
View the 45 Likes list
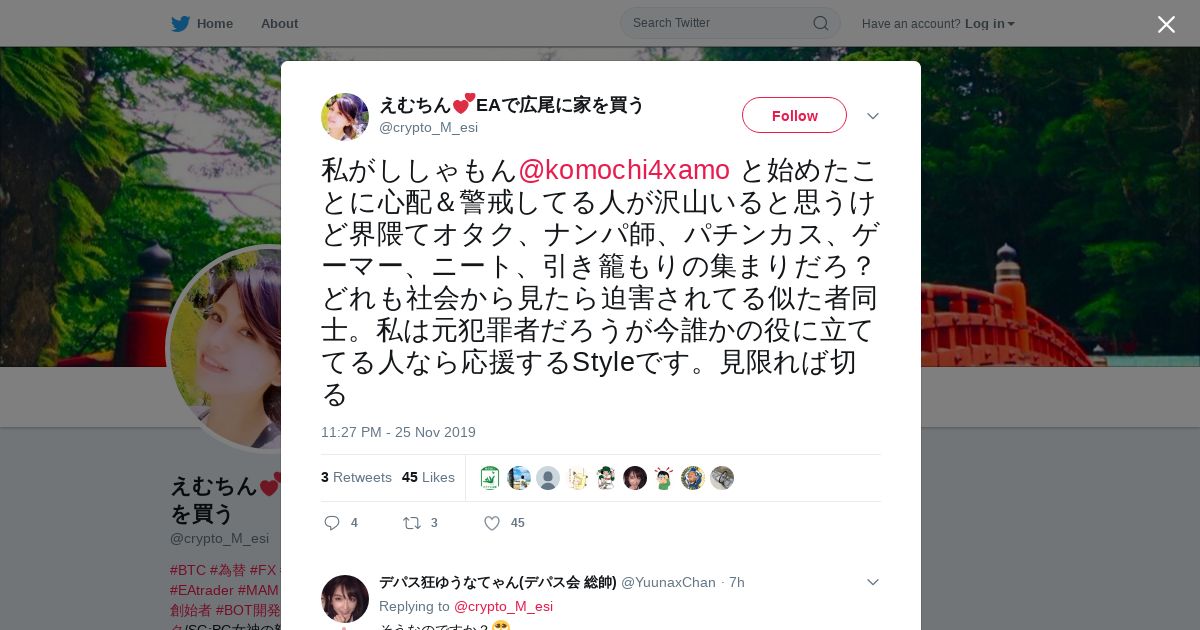tap(428, 477)
